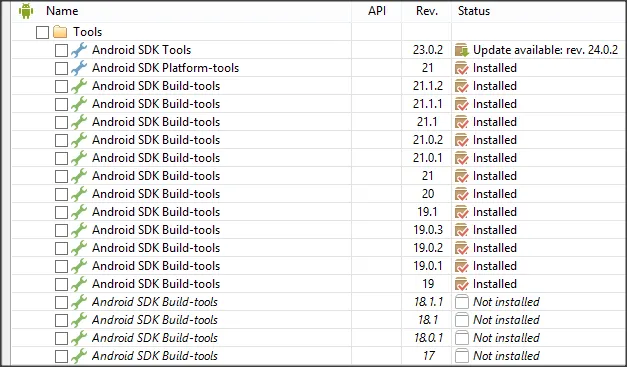The height and width of the screenshot is (367, 627).
Task: Tick checkbox for Build-tools rev 21
Action: [61, 176]
